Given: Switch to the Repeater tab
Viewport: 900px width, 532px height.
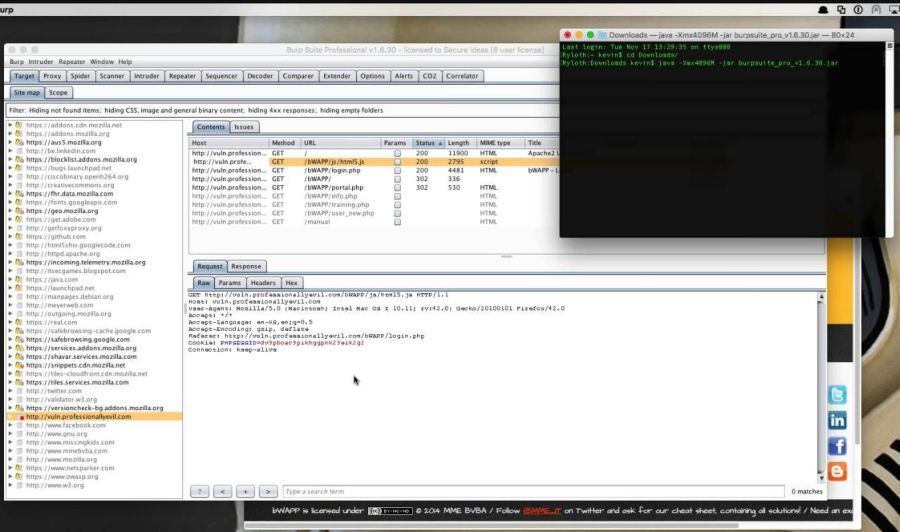Looking at the screenshot, I should pos(183,76).
